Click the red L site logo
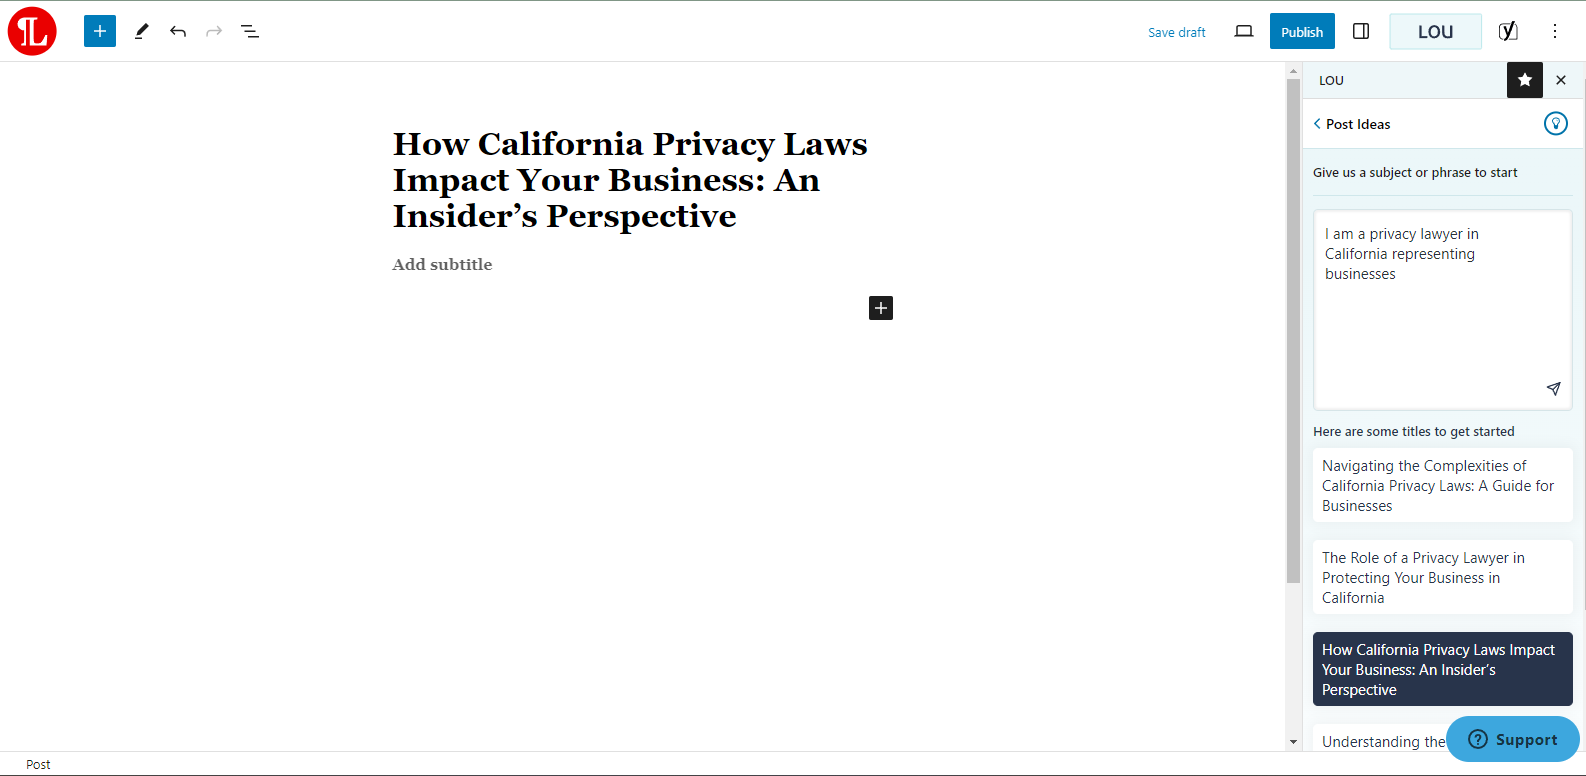Image resolution: width=1586 pixels, height=776 pixels. [x=32, y=31]
